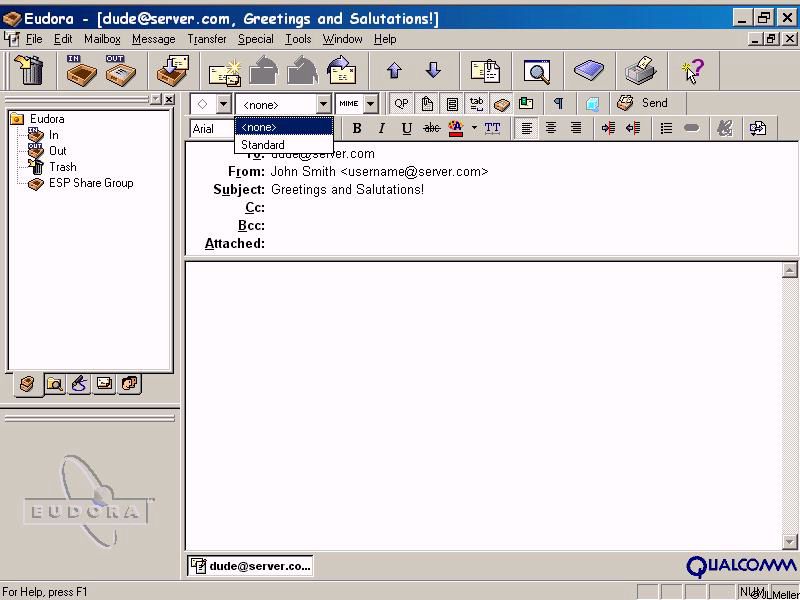Viewport: 800px width, 600px height.
Task: Align text right
Action: pos(576,129)
